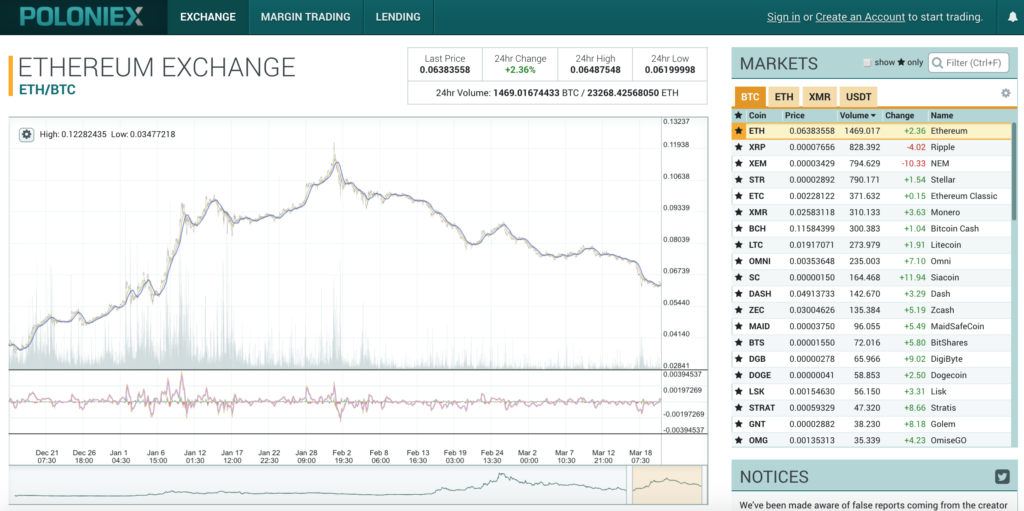Toggle the DASH favorite star
The height and width of the screenshot is (511, 1024).
pyautogui.click(x=739, y=294)
